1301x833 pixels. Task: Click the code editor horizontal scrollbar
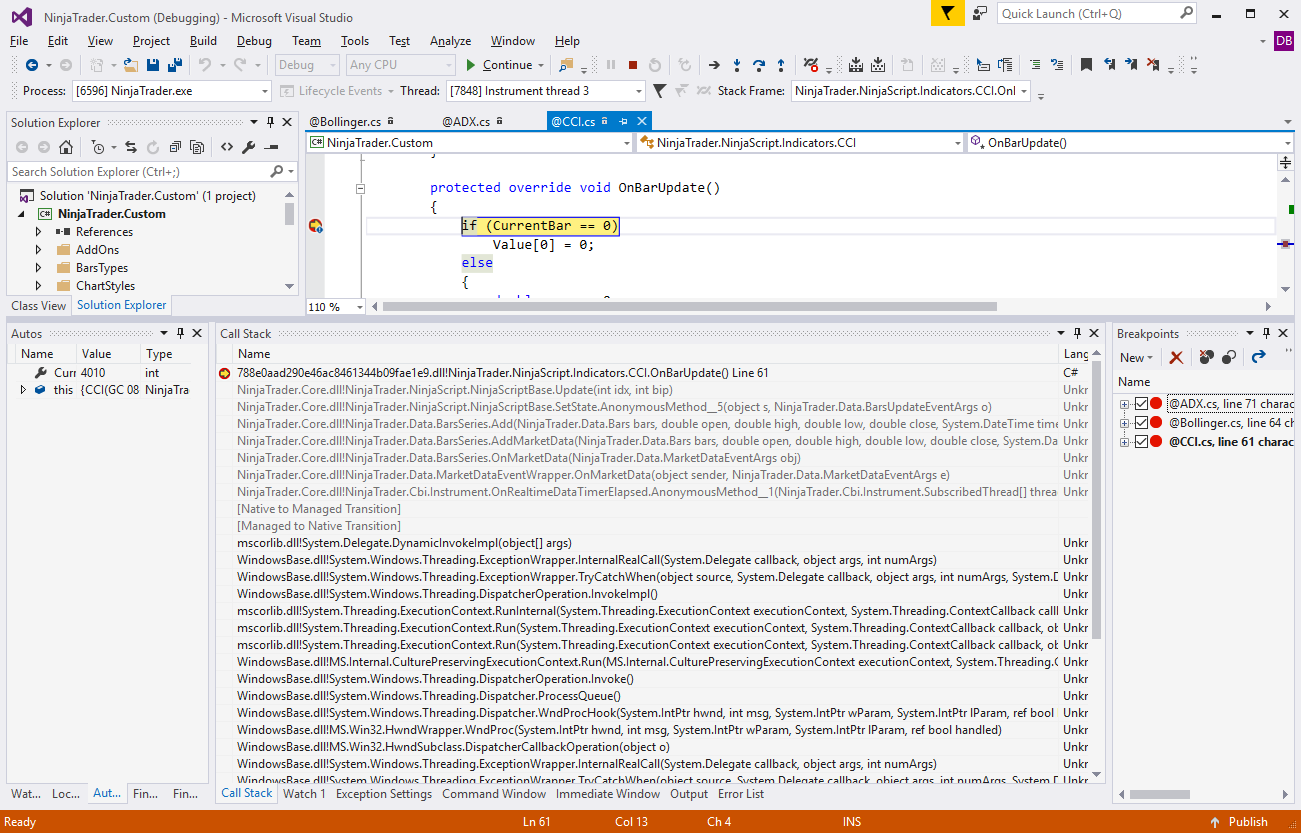click(690, 307)
